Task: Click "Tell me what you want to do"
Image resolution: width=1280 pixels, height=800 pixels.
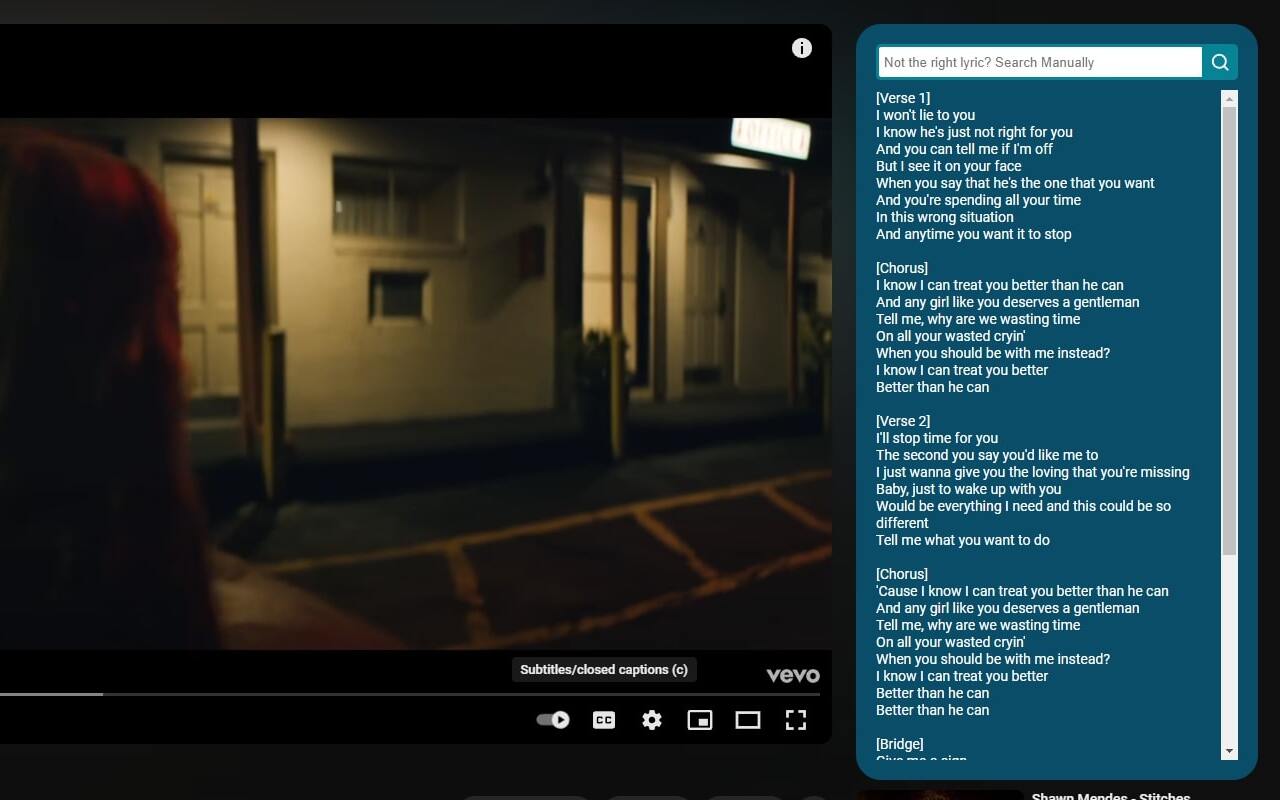Action: pyautogui.click(x=963, y=540)
